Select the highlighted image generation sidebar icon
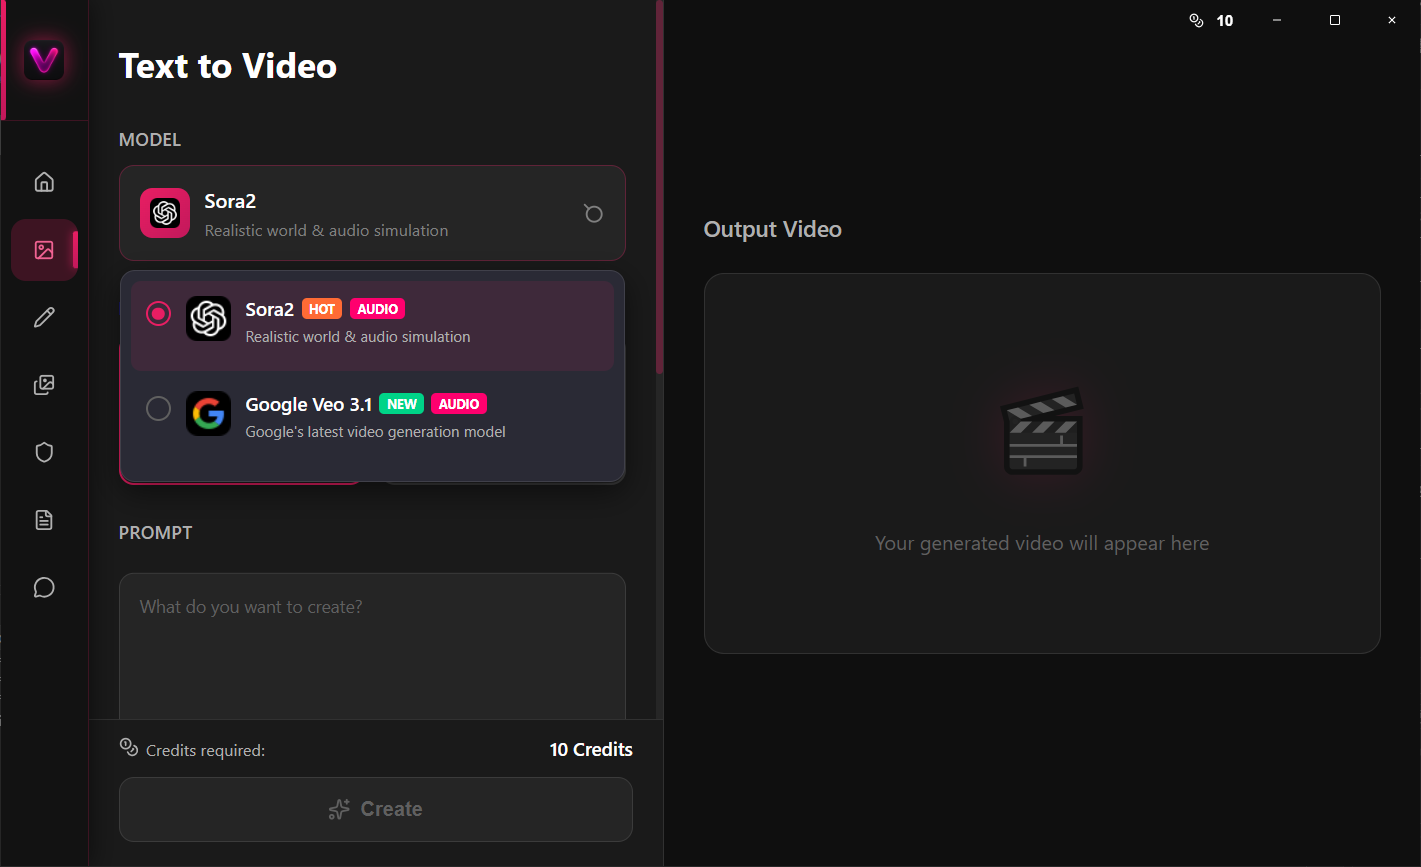The height and width of the screenshot is (867, 1421). click(x=44, y=250)
